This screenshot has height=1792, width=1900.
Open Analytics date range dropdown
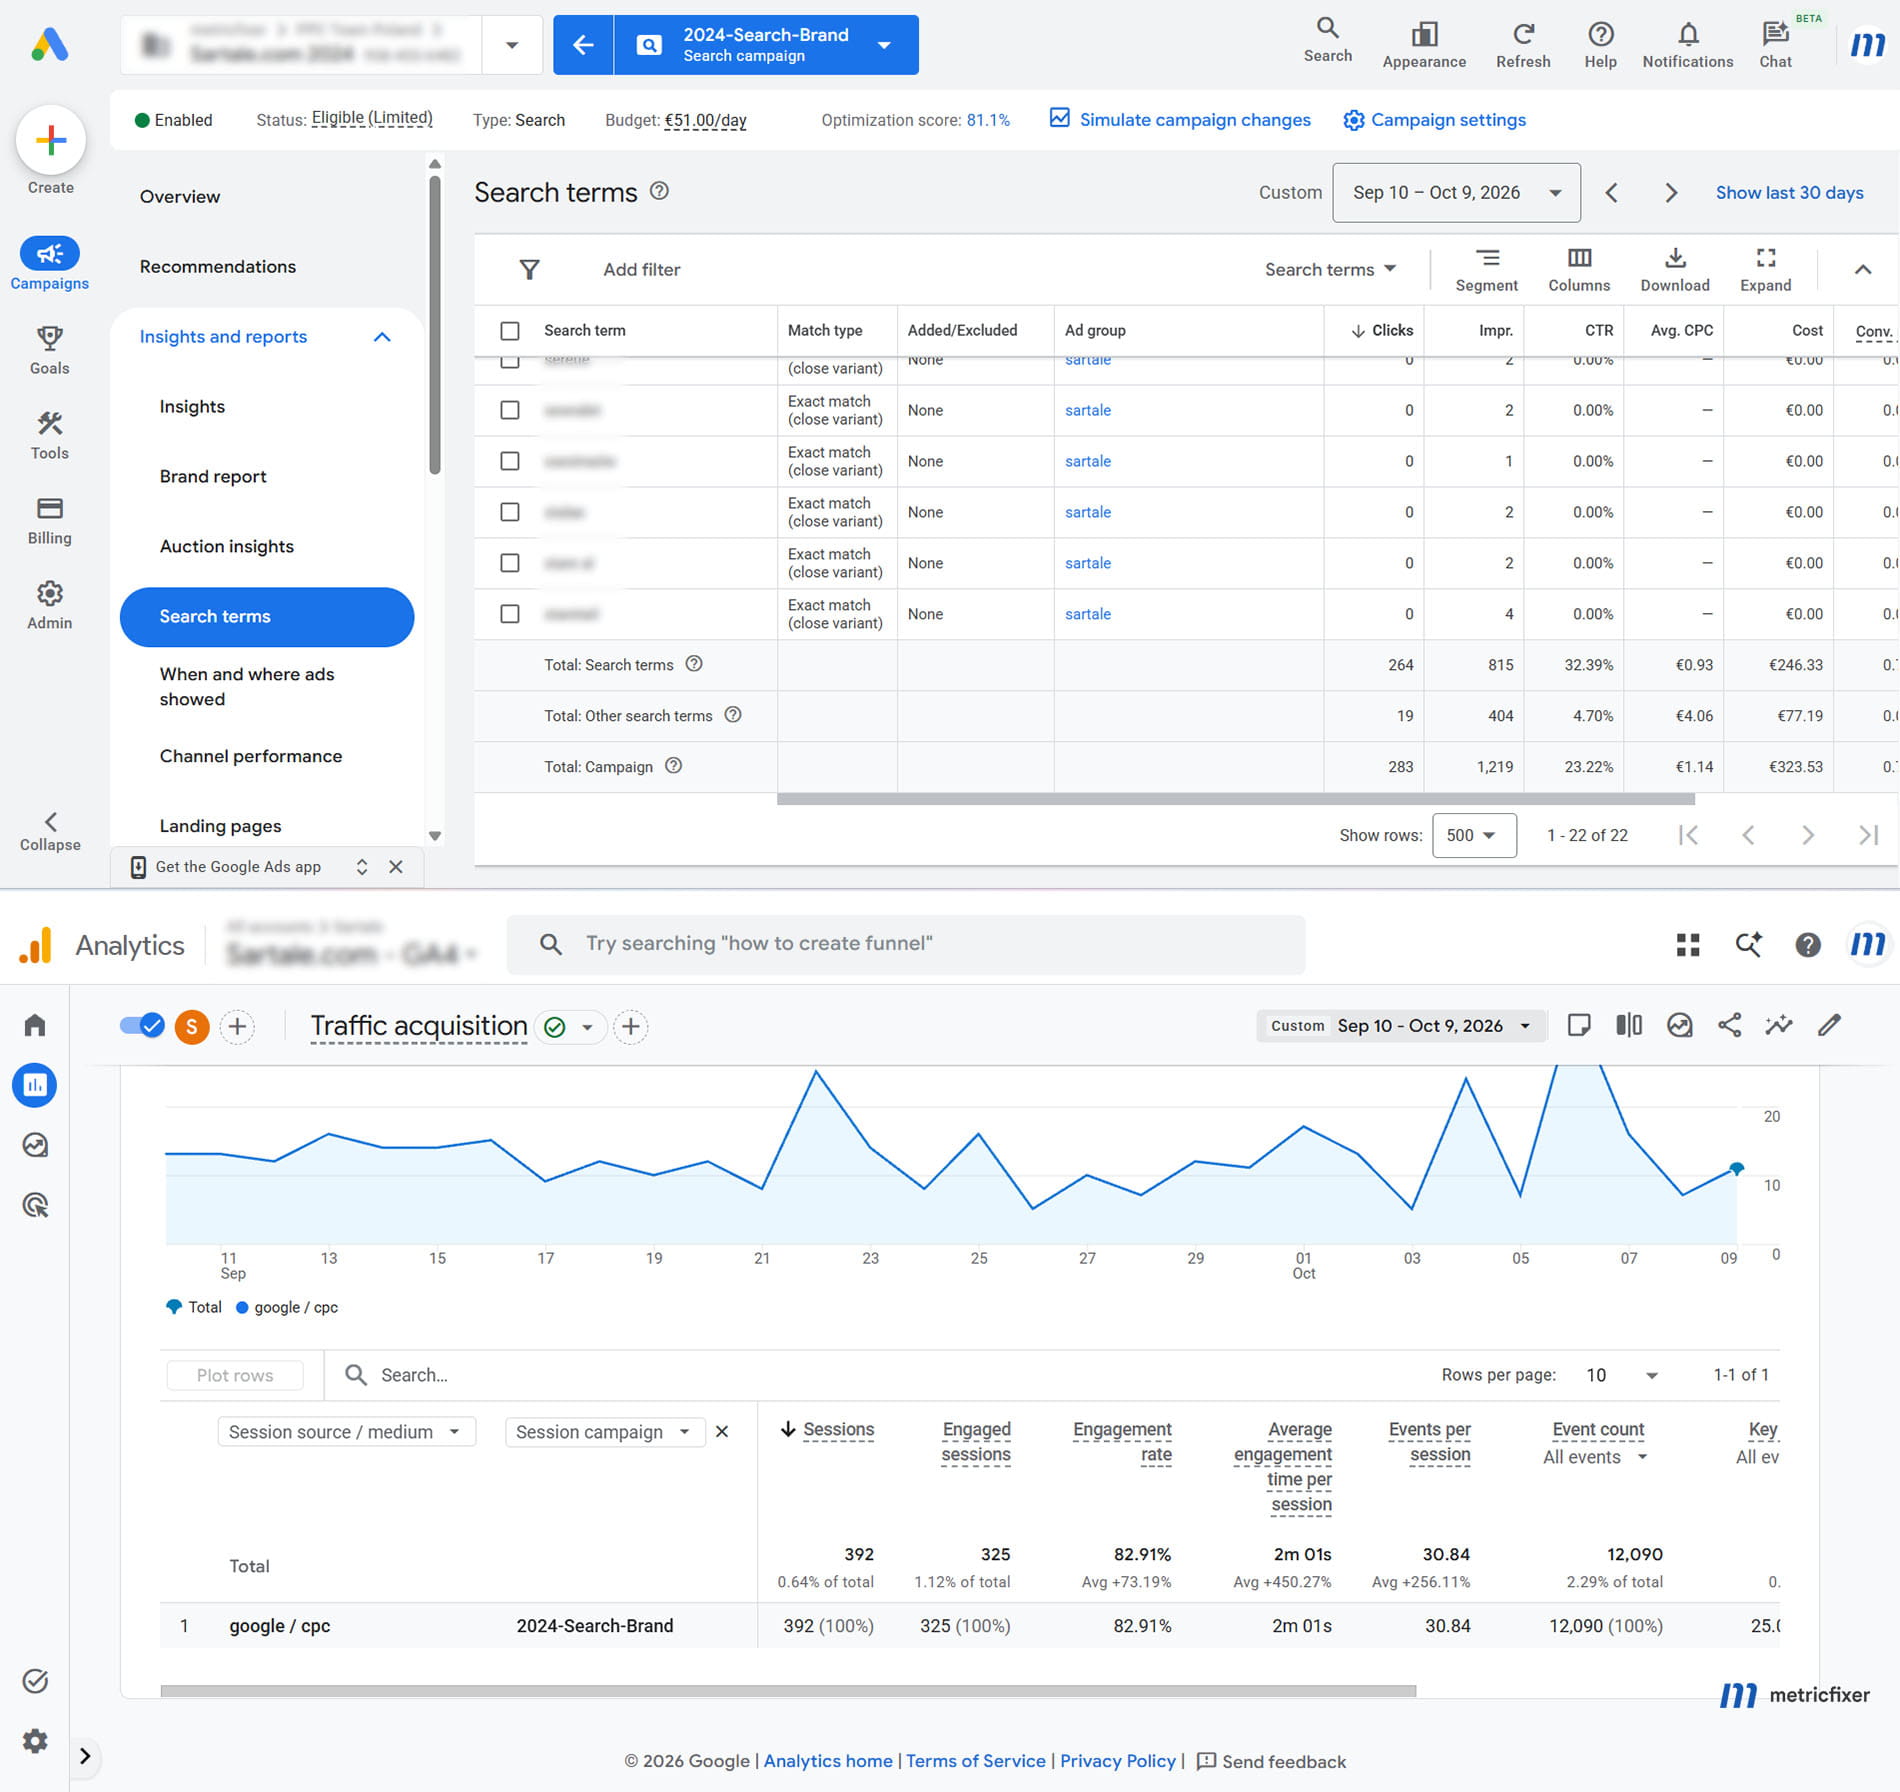[1400, 1026]
